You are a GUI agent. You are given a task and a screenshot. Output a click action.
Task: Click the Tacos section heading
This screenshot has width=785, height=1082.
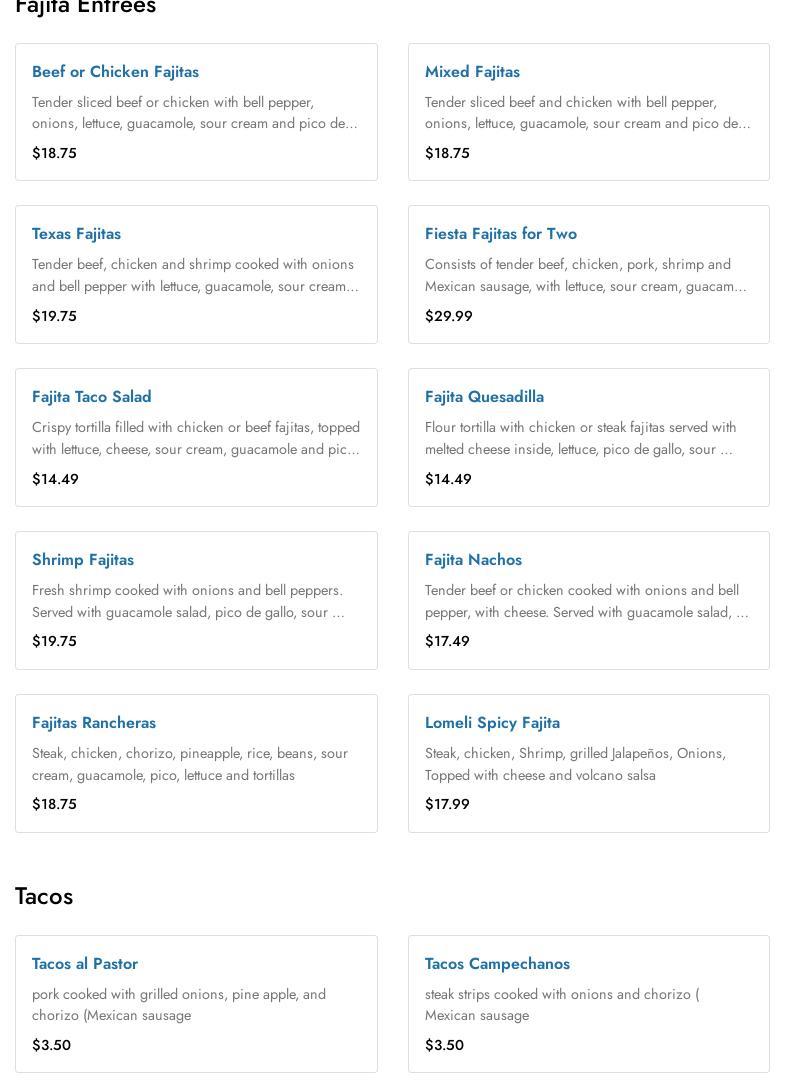(x=44, y=896)
